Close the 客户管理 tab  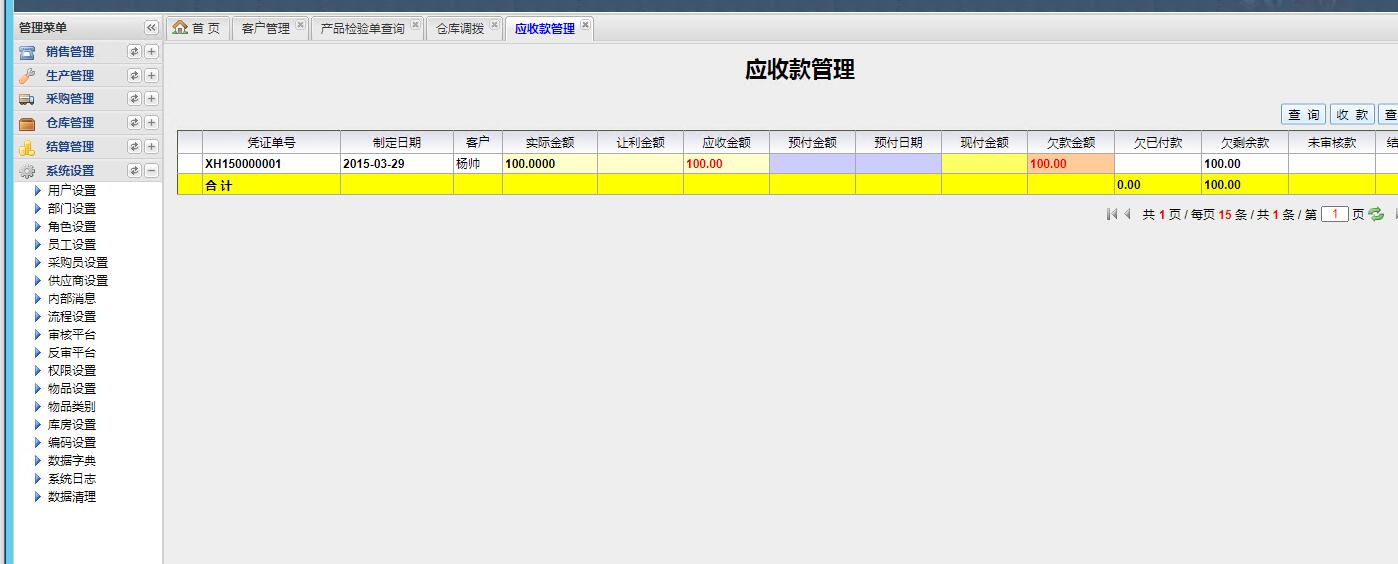300,25
